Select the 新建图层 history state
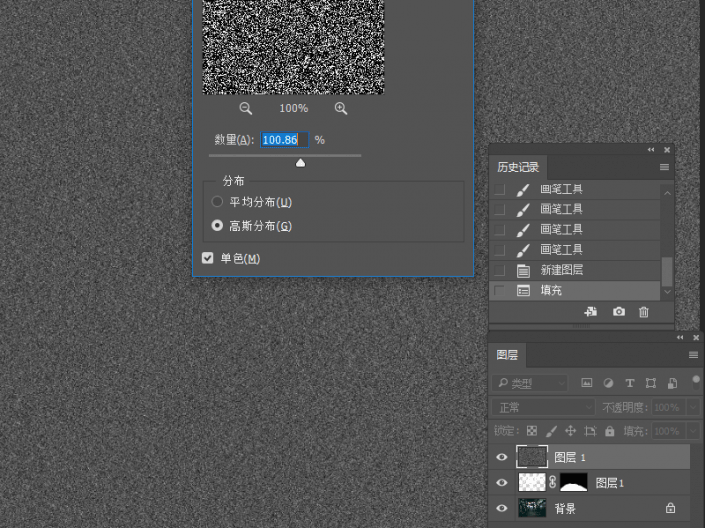The image size is (705, 528). 575,270
